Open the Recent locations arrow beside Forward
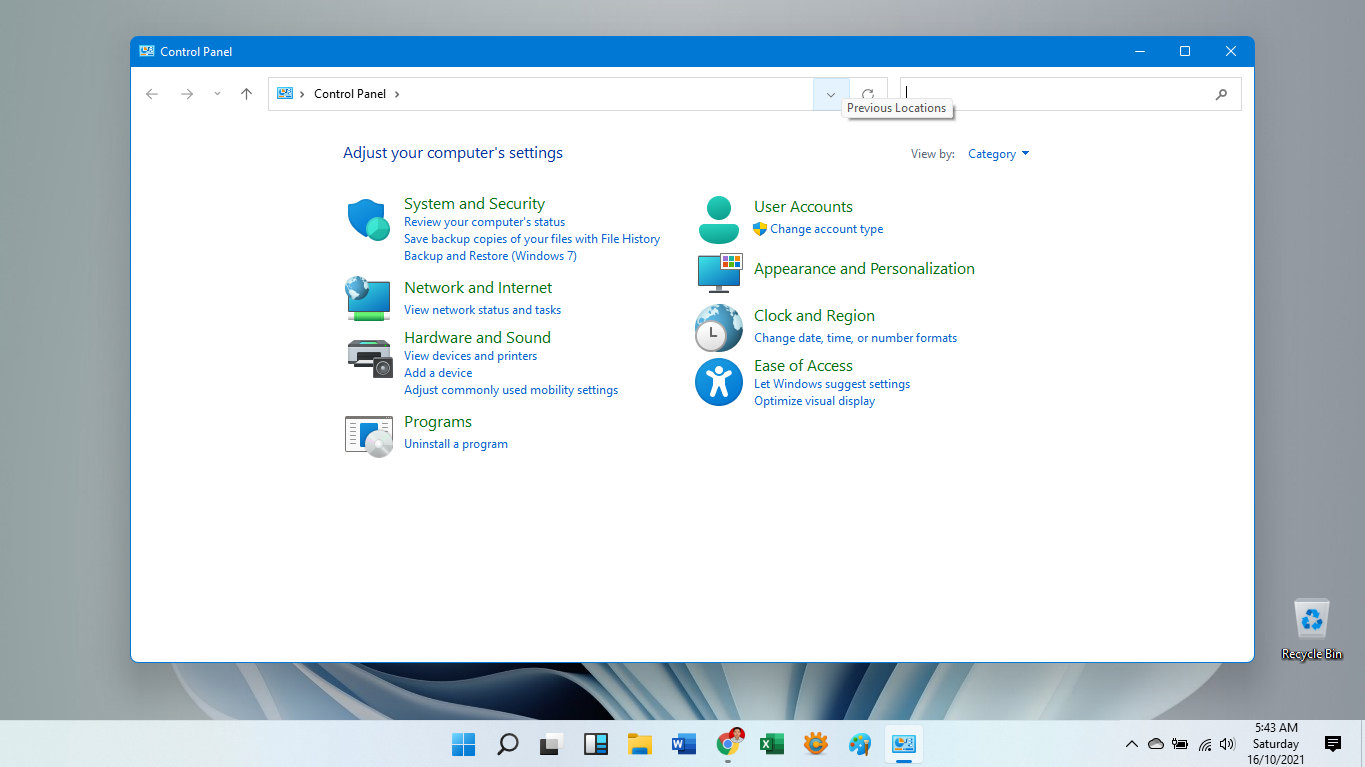 coord(217,94)
